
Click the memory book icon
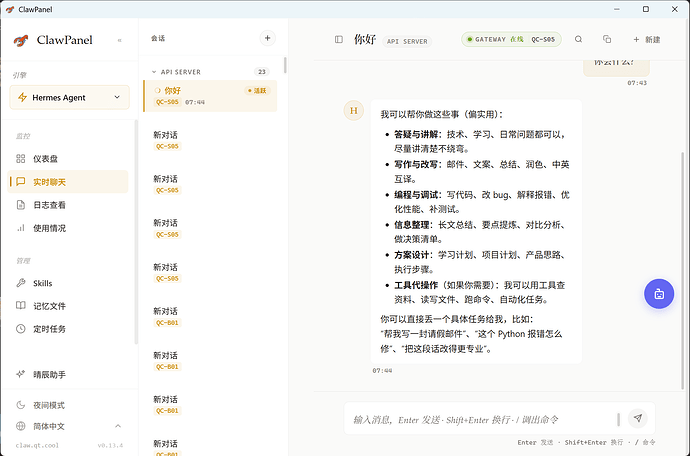point(21,305)
